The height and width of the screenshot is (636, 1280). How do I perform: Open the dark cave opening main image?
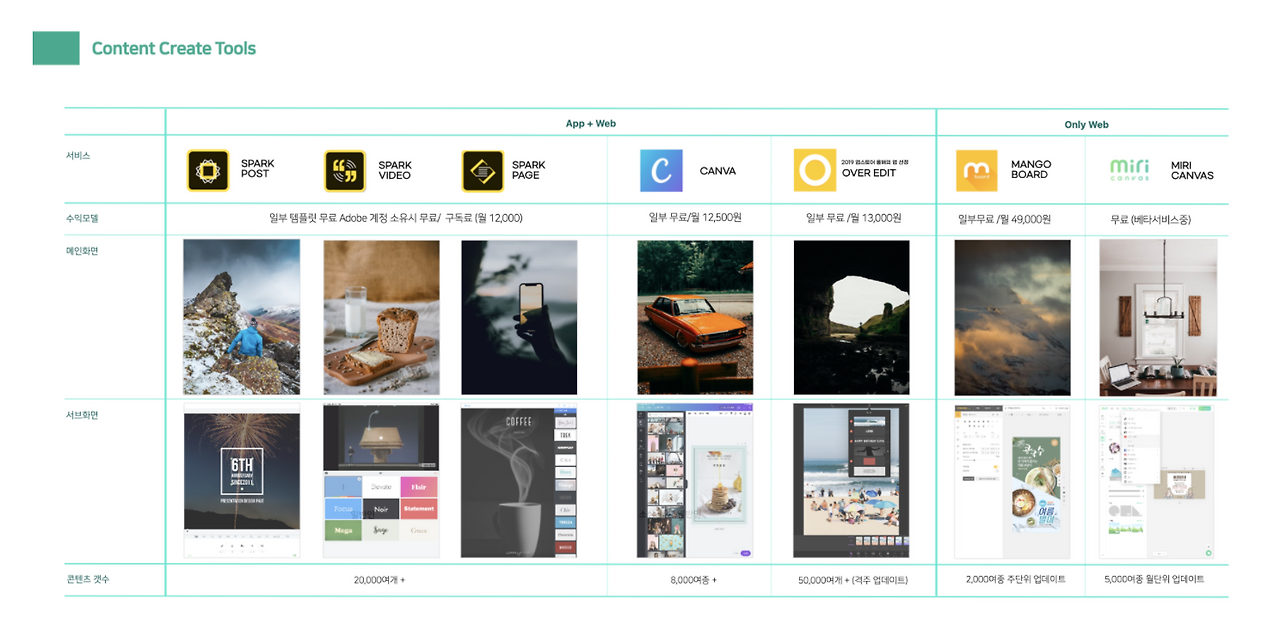tap(852, 317)
